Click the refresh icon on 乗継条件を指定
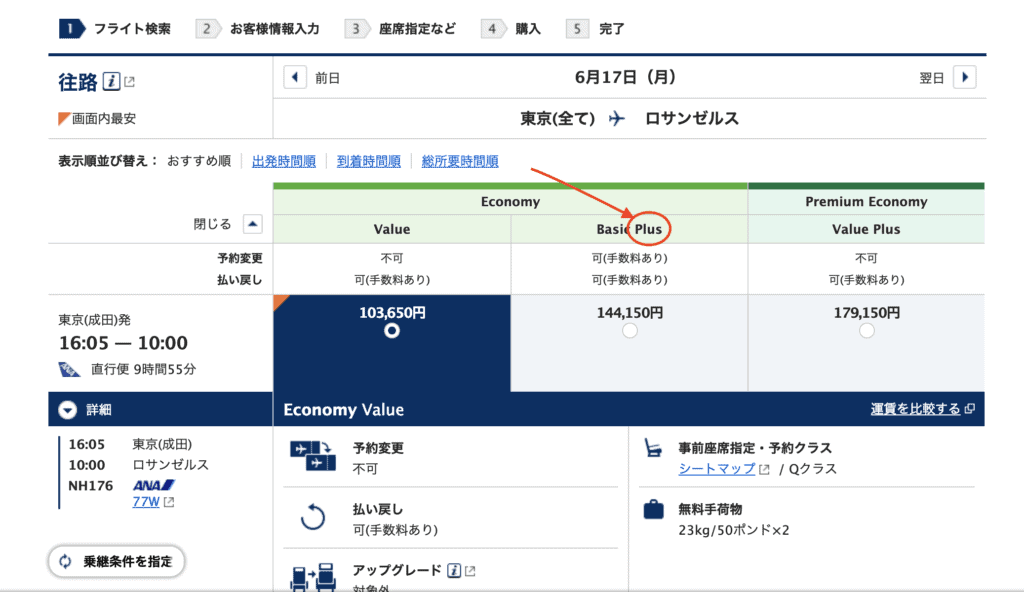Screen dimensions: 1024x592 66,561
